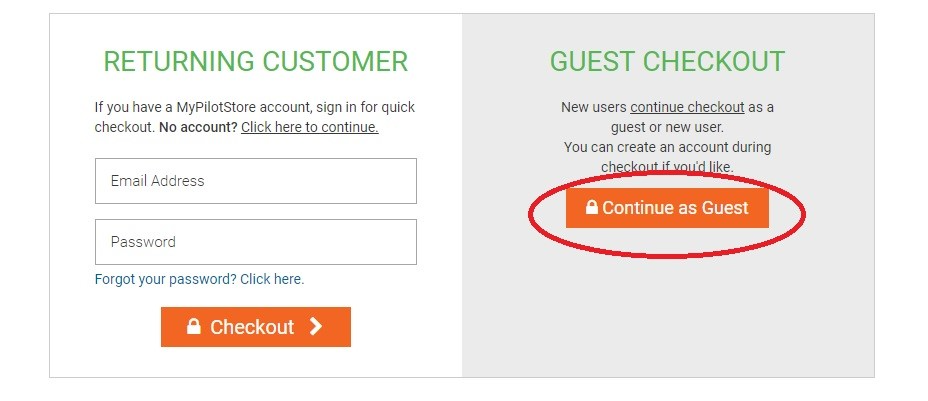Focus the Email Address field
This screenshot has height=401, width=928.
(x=255, y=181)
